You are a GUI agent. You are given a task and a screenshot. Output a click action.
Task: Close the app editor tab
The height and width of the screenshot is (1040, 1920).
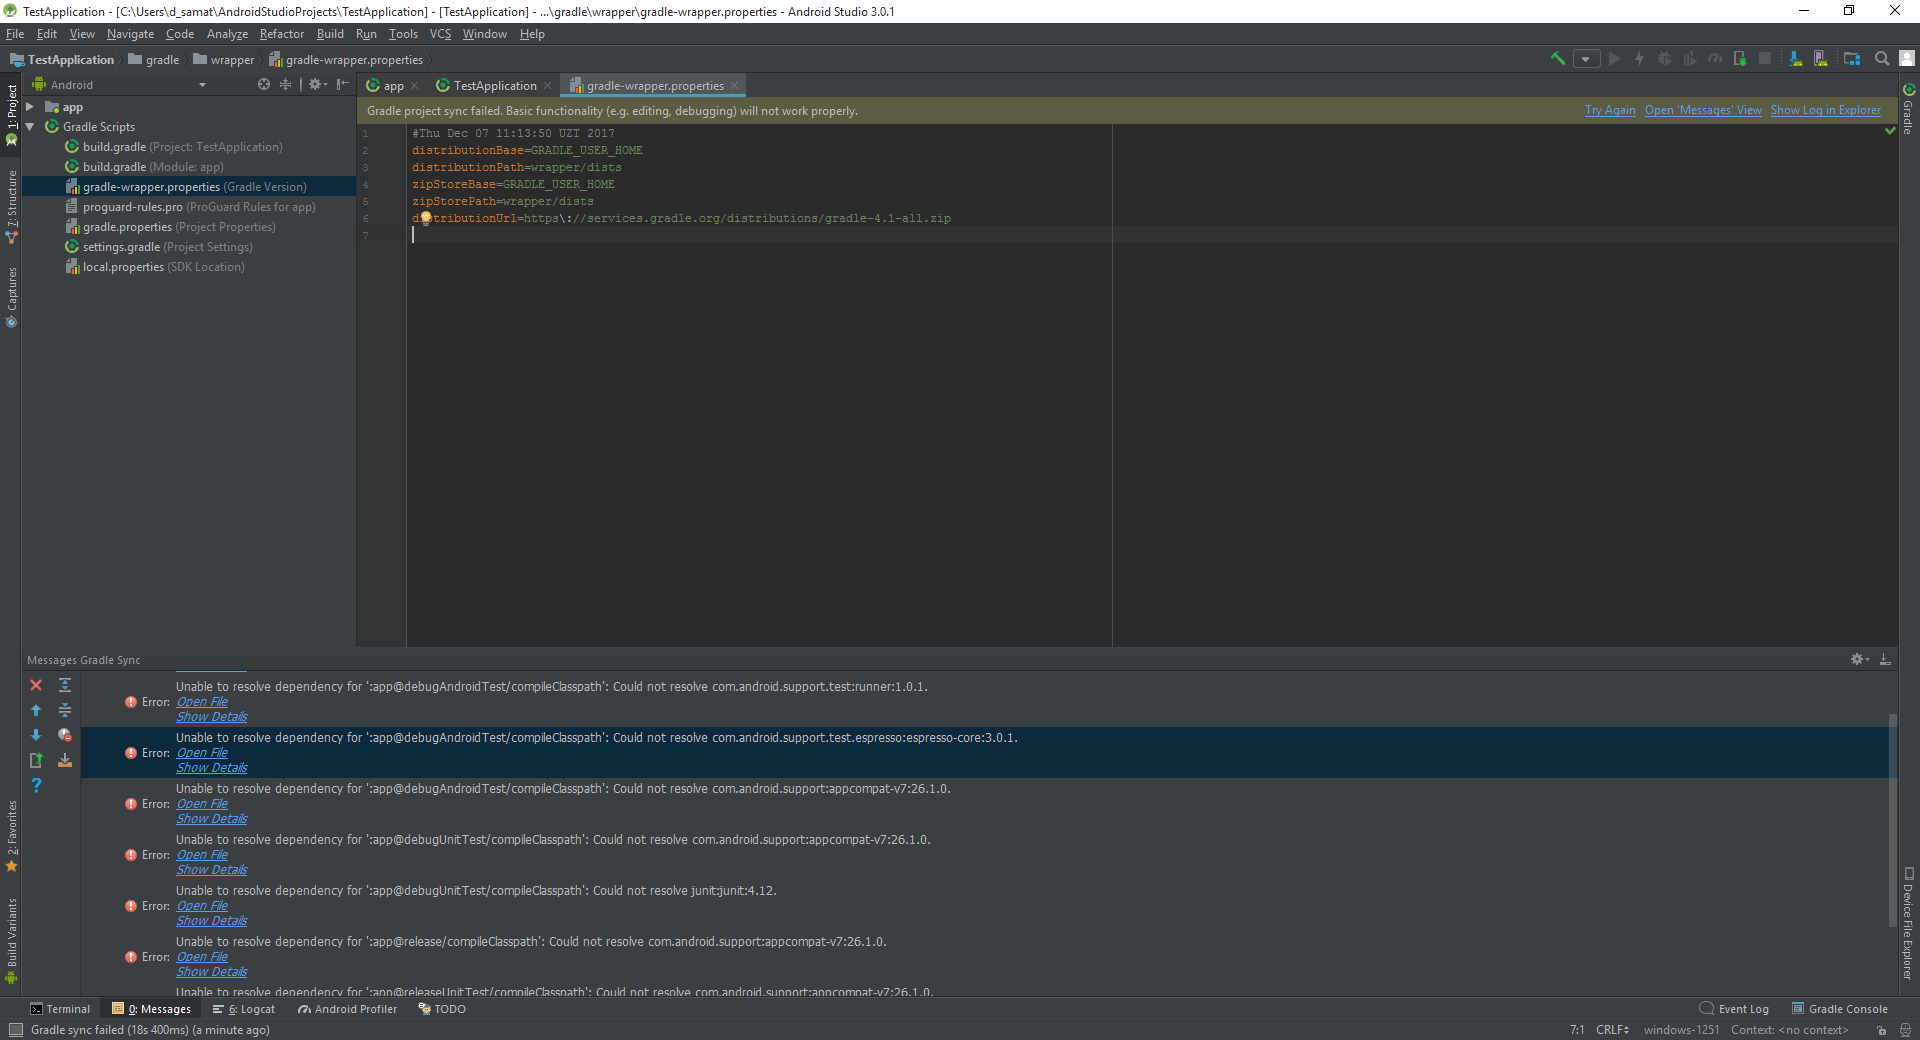tap(415, 86)
